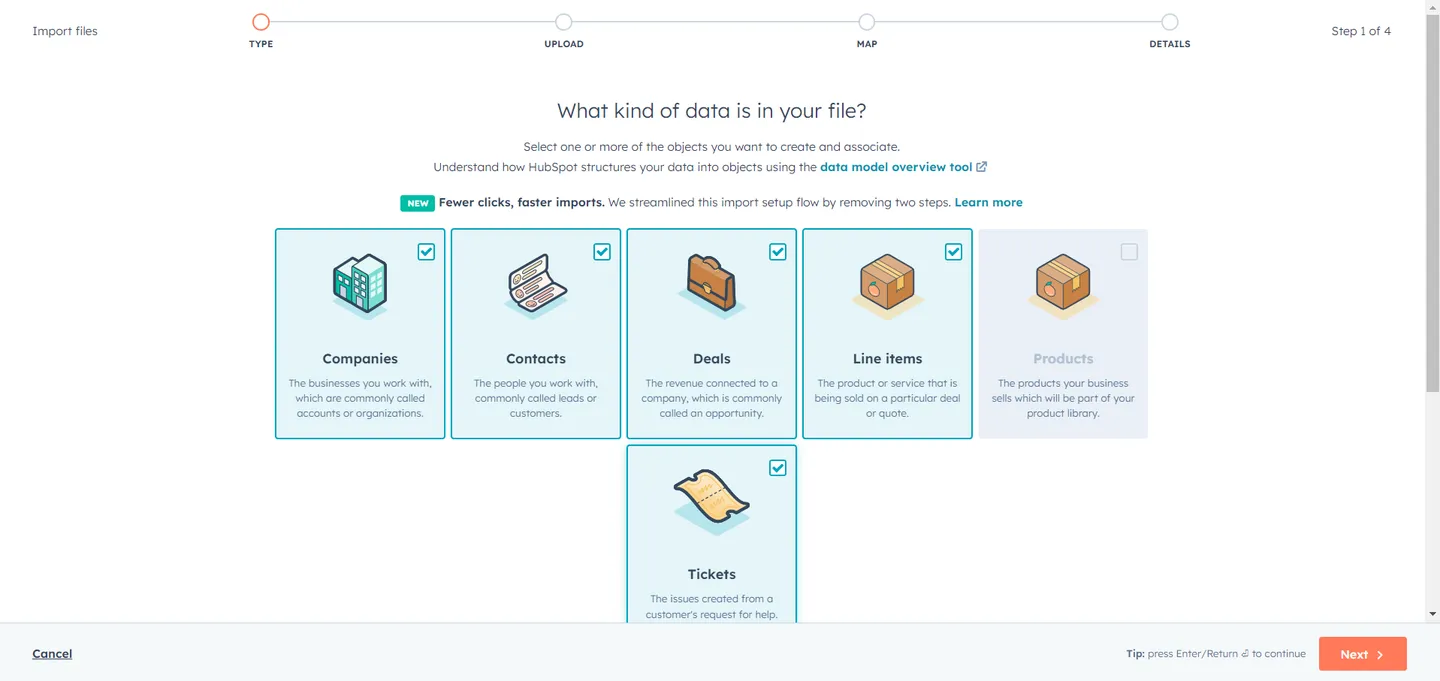The height and width of the screenshot is (681, 1440).
Task: Click the scrollbar down arrow
Action: [1433, 613]
